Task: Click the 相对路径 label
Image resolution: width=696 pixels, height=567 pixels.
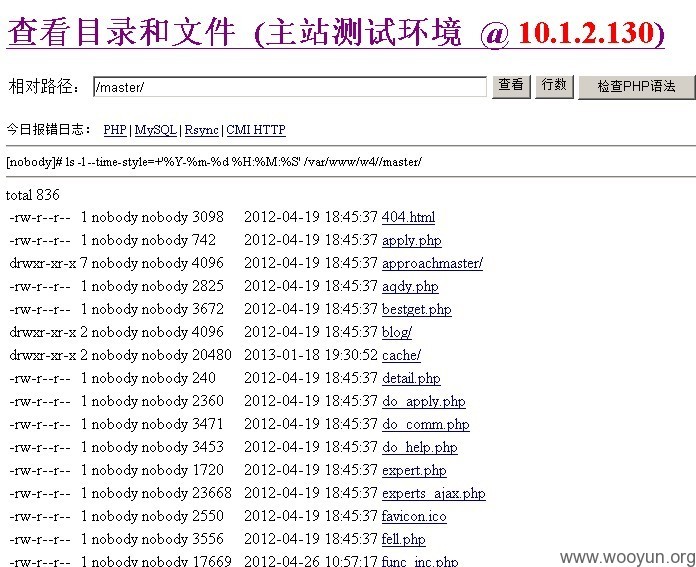Action: (44, 86)
